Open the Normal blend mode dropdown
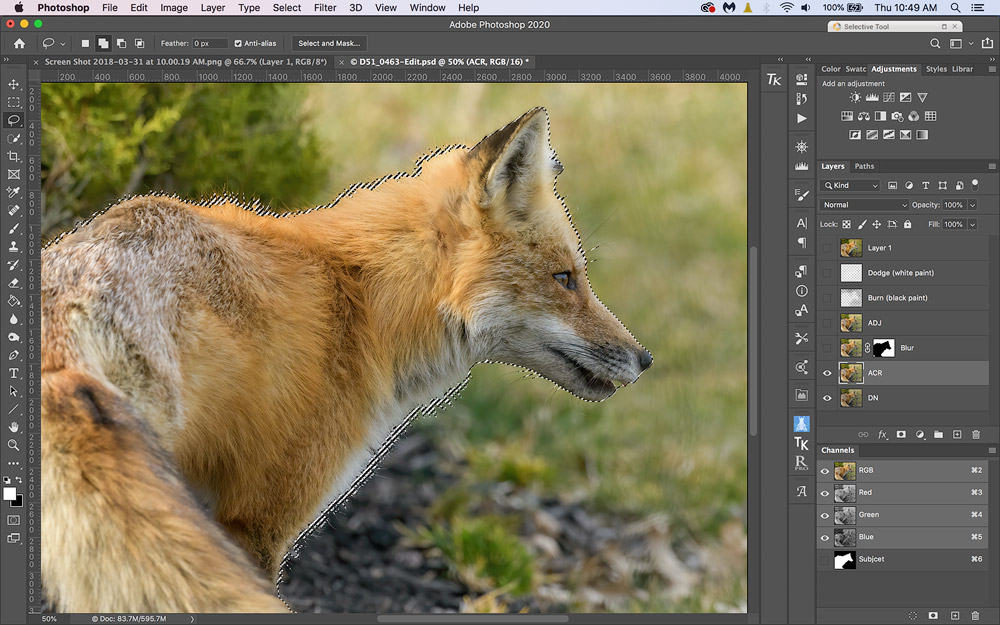This screenshot has height=625, width=1000. [x=862, y=205]
